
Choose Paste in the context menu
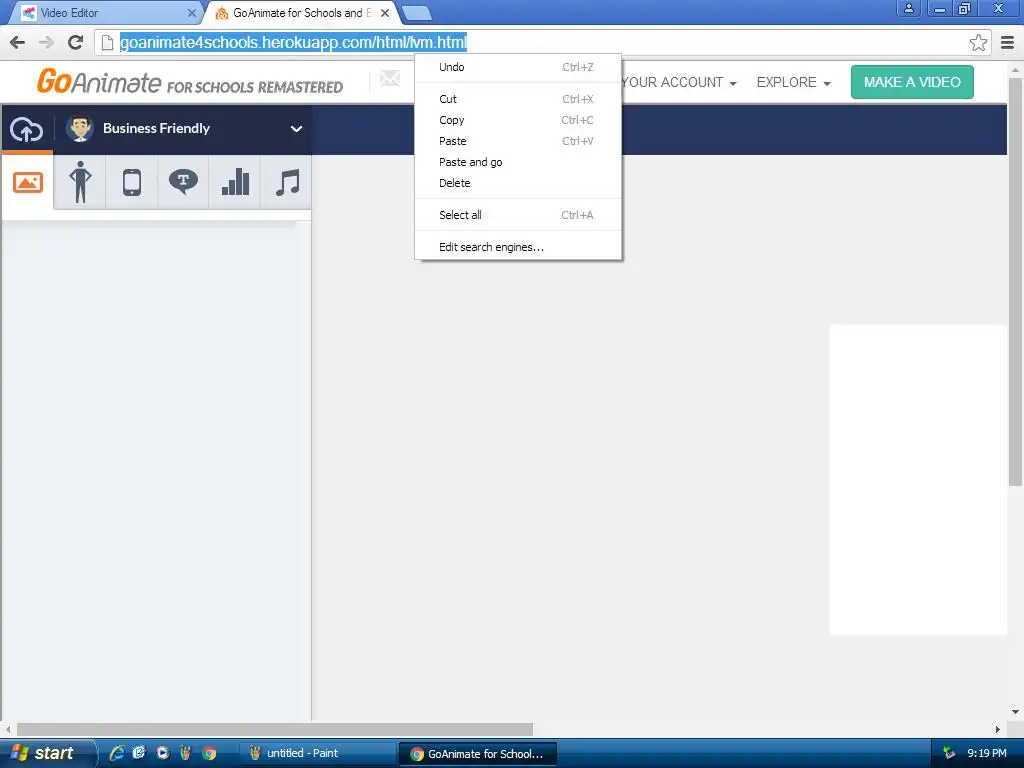518,141
